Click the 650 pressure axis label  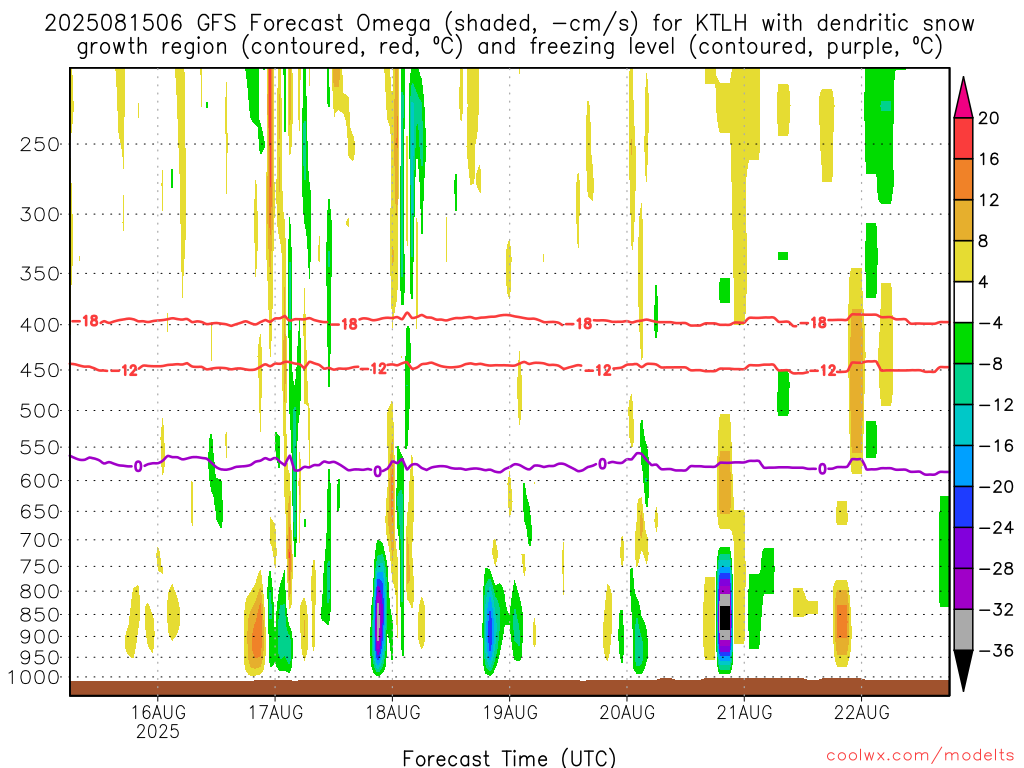(40, 511)
